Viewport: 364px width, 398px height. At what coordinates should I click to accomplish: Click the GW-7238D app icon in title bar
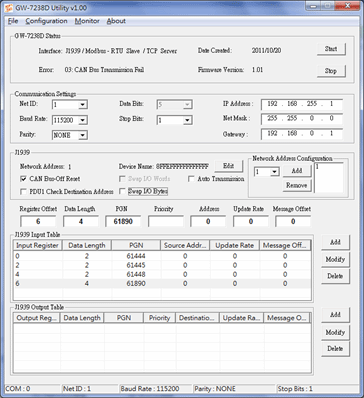pos(9,7)
